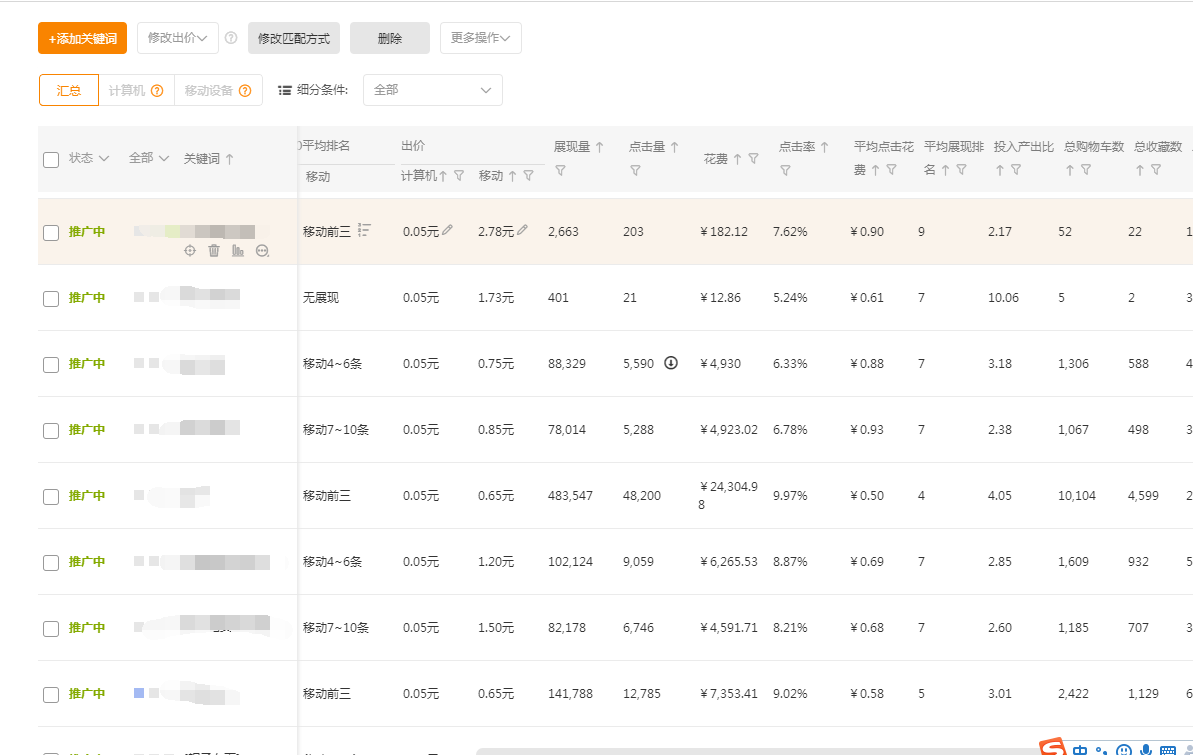
Task: Click the 添加关键词 button
Action: [82, 38]
